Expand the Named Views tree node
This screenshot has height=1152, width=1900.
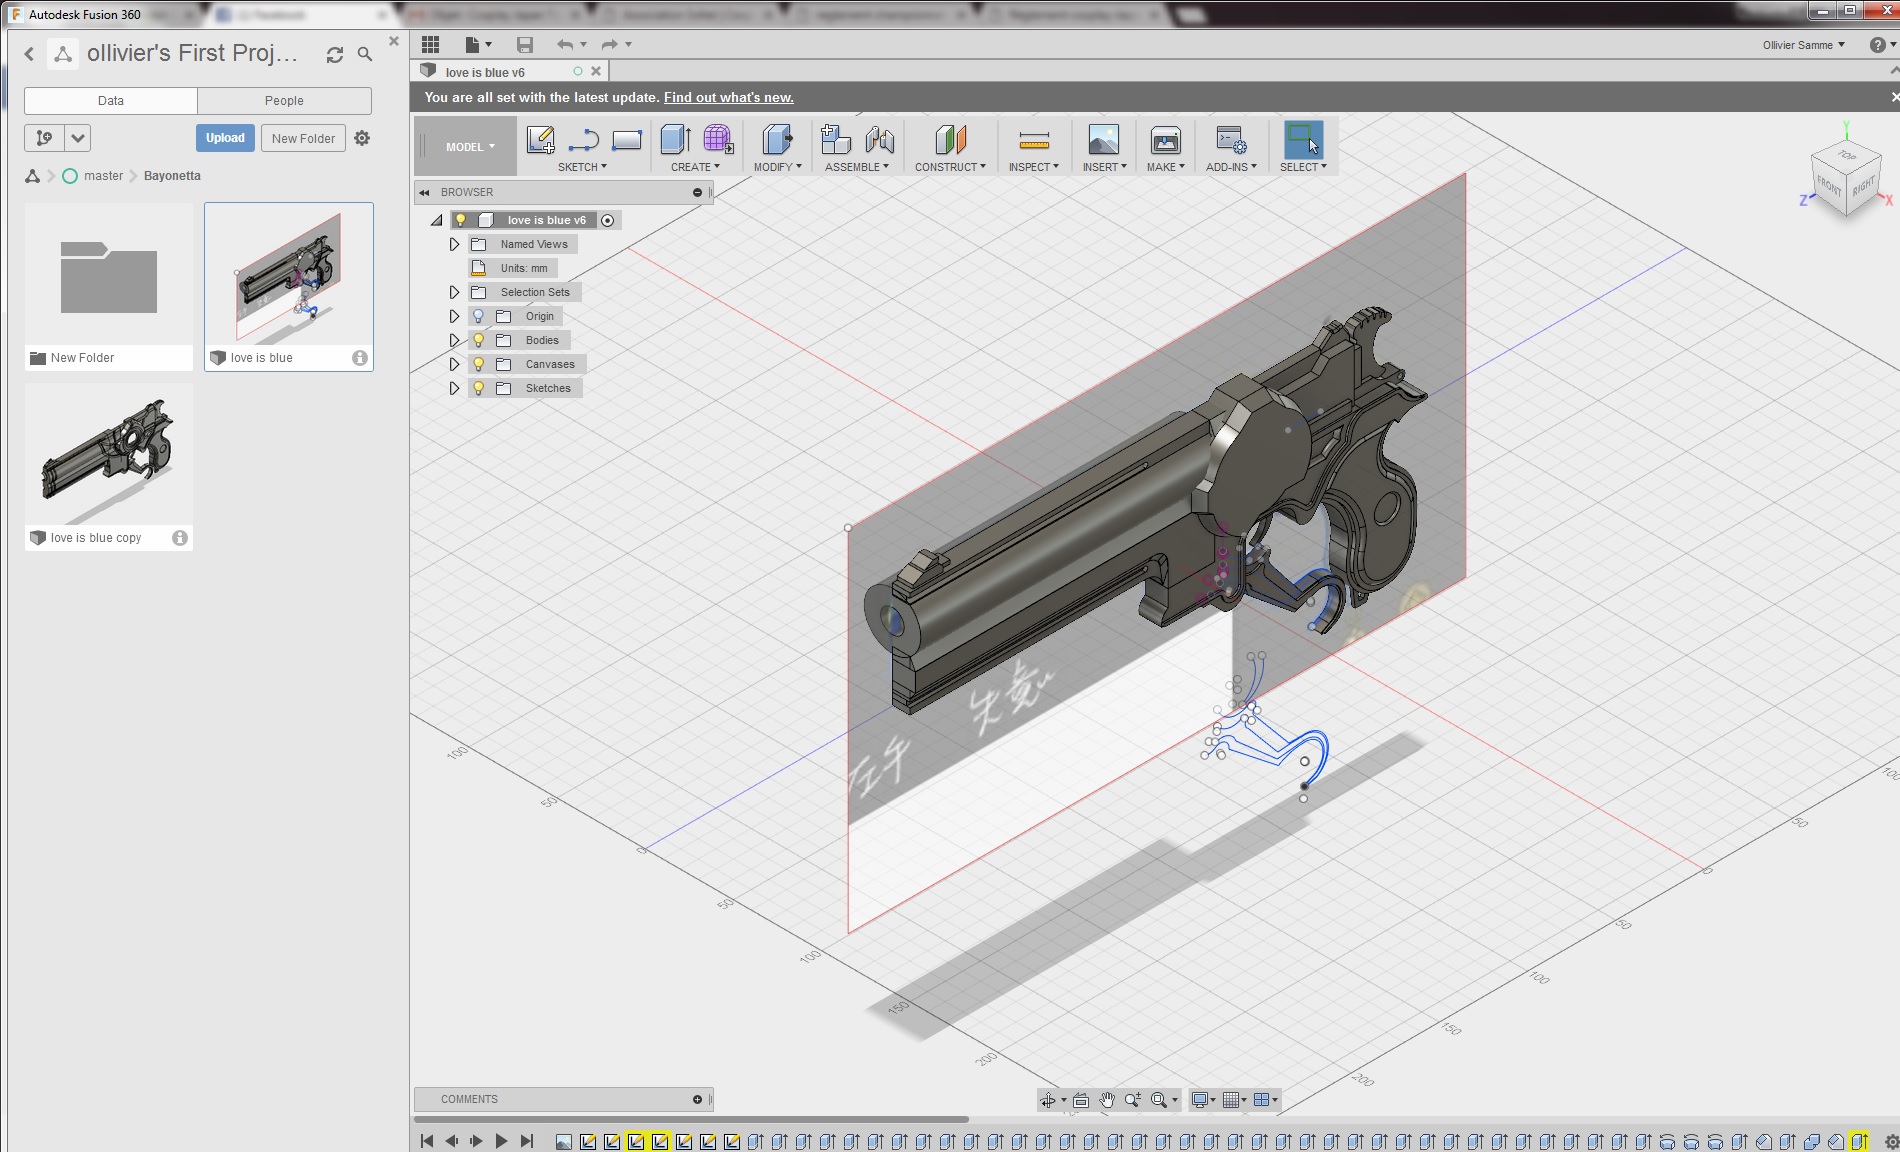click(454, 245)
